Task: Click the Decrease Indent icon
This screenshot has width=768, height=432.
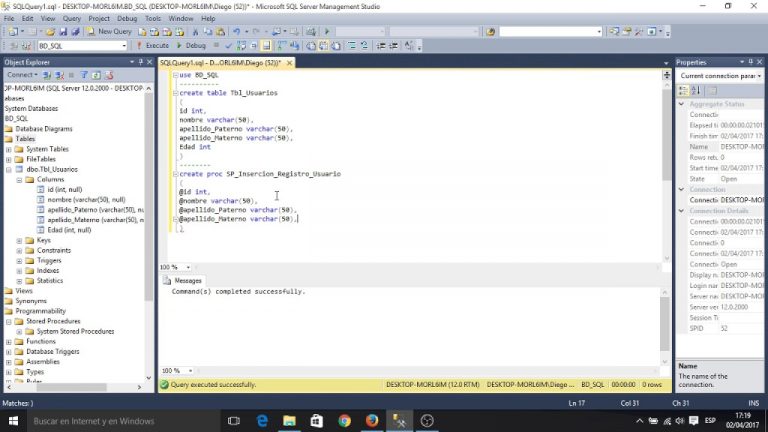Action: [x=381, y=46]
